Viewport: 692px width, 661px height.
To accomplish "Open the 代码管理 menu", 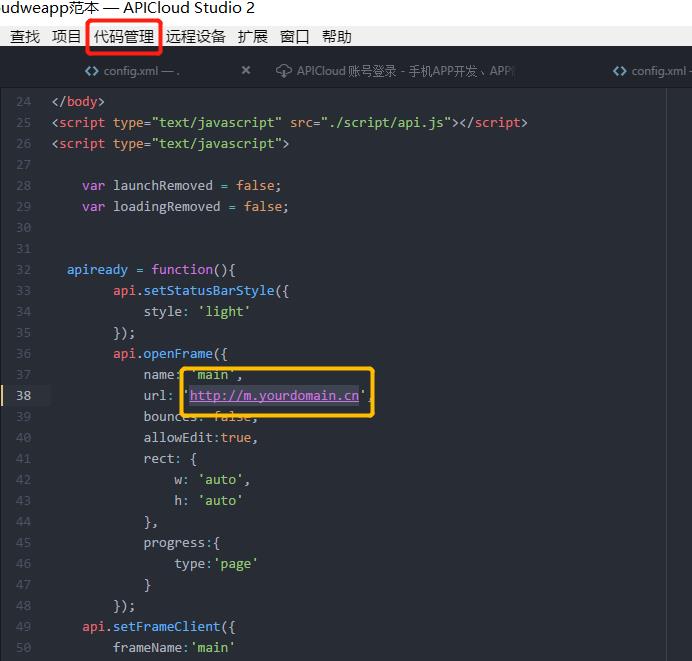I will point(124,37).
